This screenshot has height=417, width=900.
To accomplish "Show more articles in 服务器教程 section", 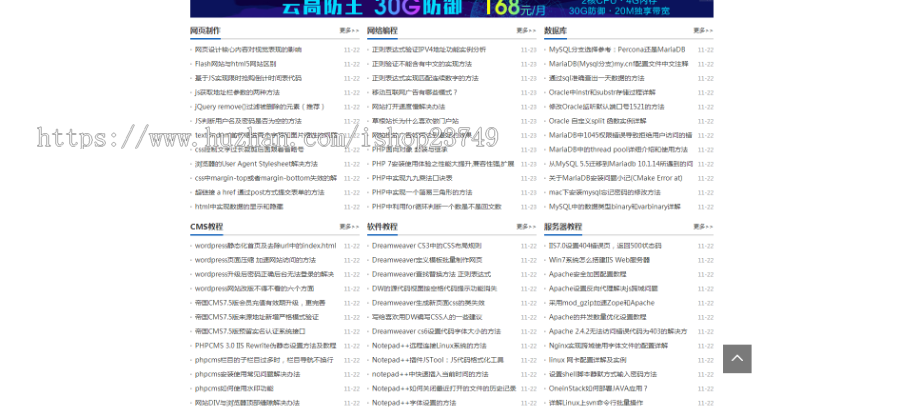I will tap(703, 227).
